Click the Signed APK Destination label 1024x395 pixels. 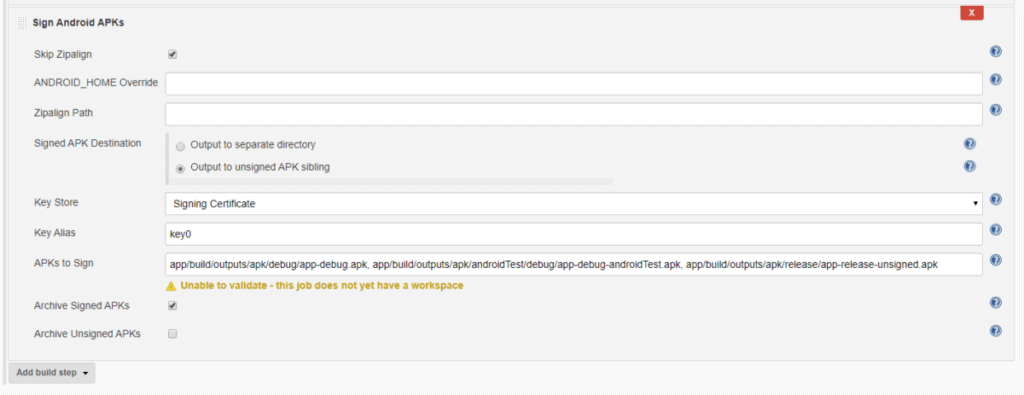coord(88,144)
